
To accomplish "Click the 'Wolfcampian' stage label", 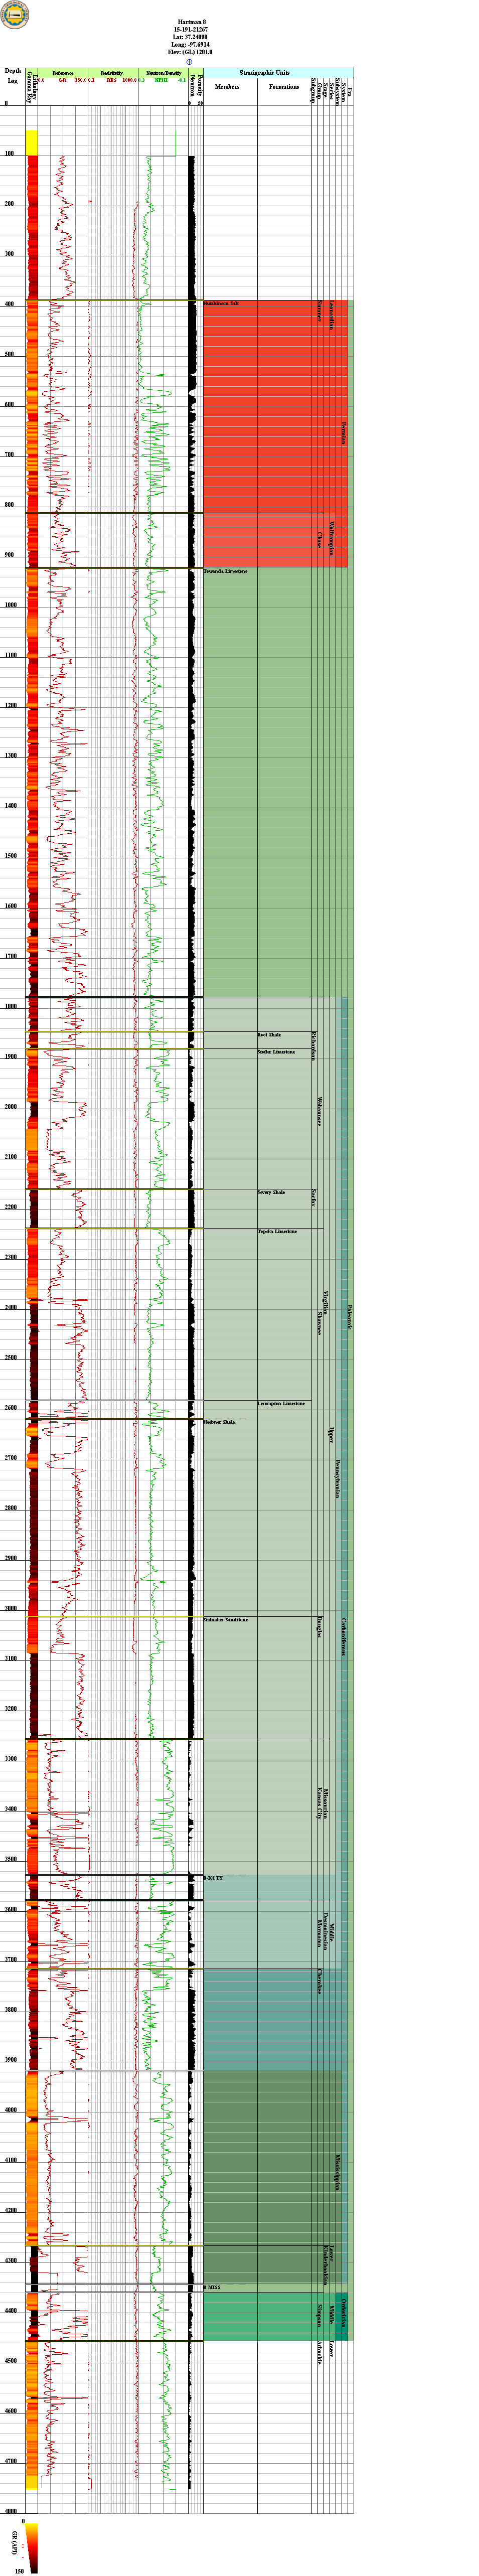I will point(331,539).
